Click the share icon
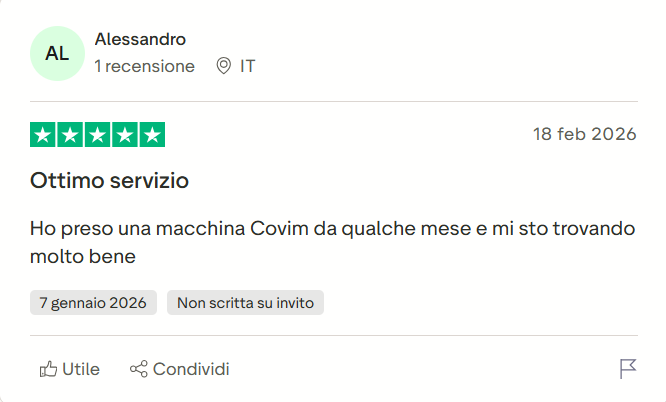Image resolution: width=666 pixels, height=402 pixels. pyautogui.click(x=139, y=369)
